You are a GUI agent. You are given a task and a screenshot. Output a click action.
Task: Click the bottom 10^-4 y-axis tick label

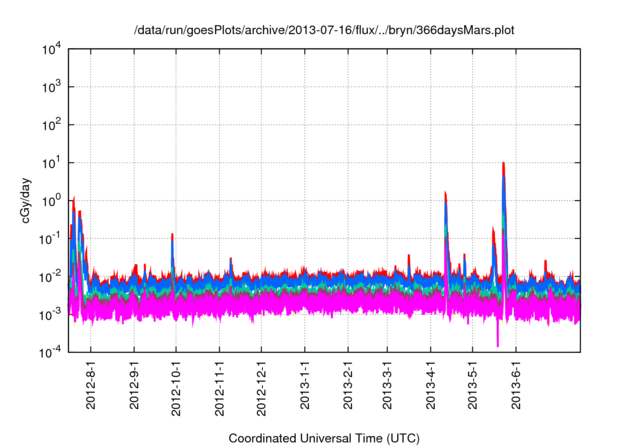pyautogui.click(x=52, y=352)
